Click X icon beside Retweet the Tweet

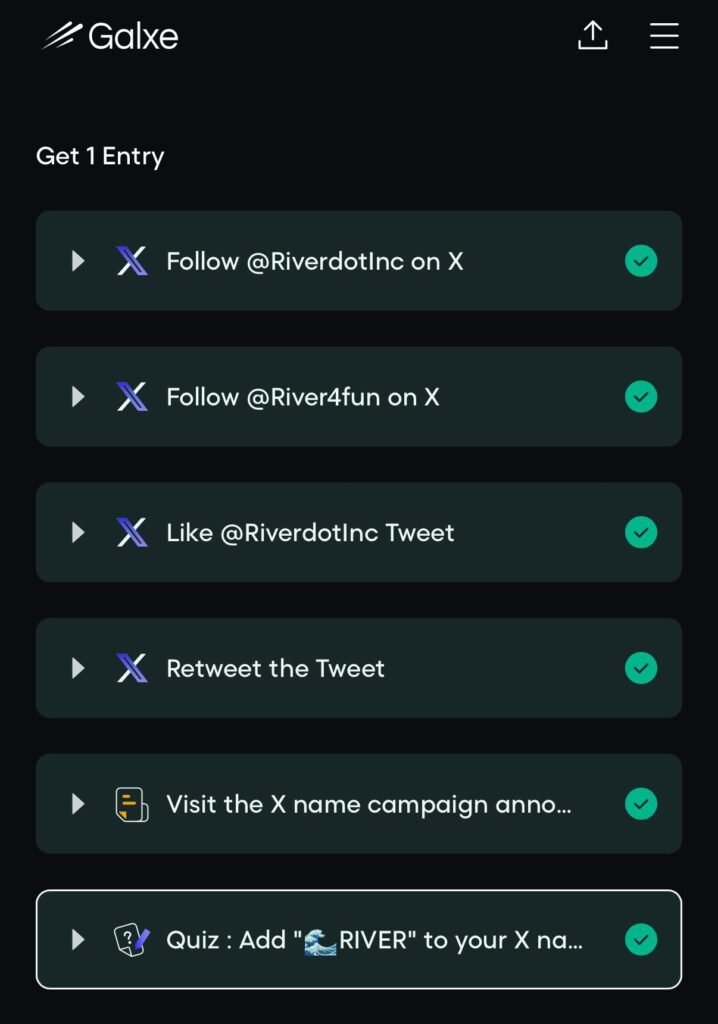click(x=132, y=668)
